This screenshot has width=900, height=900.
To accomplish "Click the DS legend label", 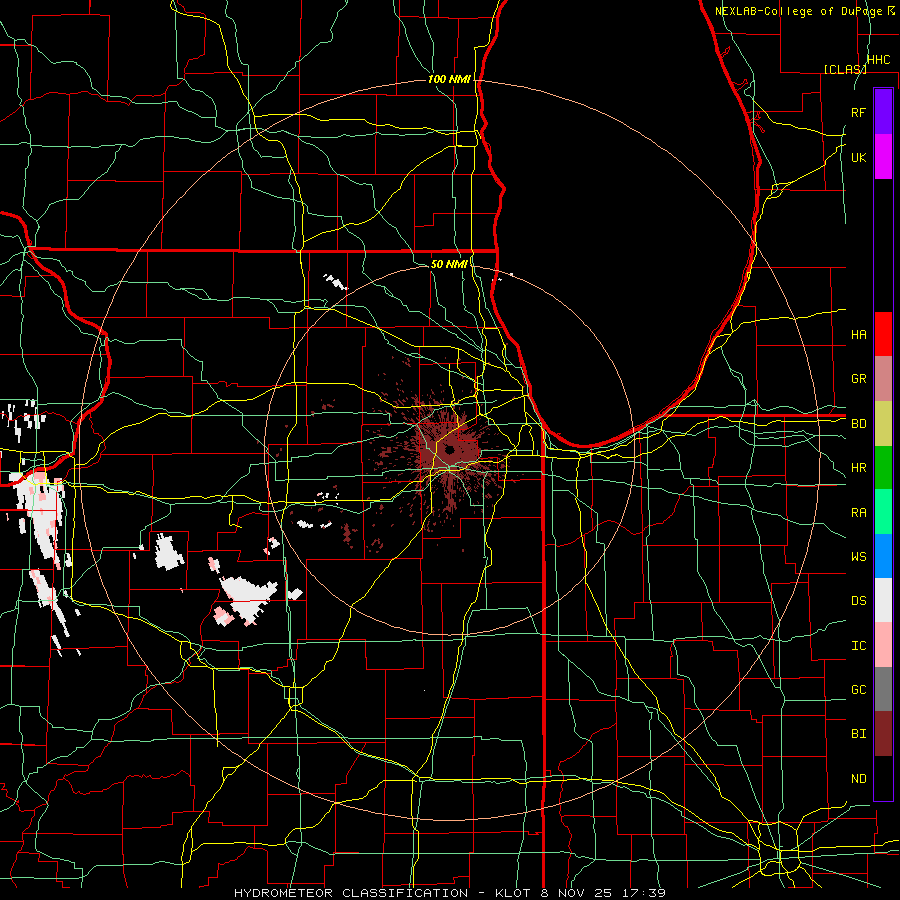I will click(859, 601).
